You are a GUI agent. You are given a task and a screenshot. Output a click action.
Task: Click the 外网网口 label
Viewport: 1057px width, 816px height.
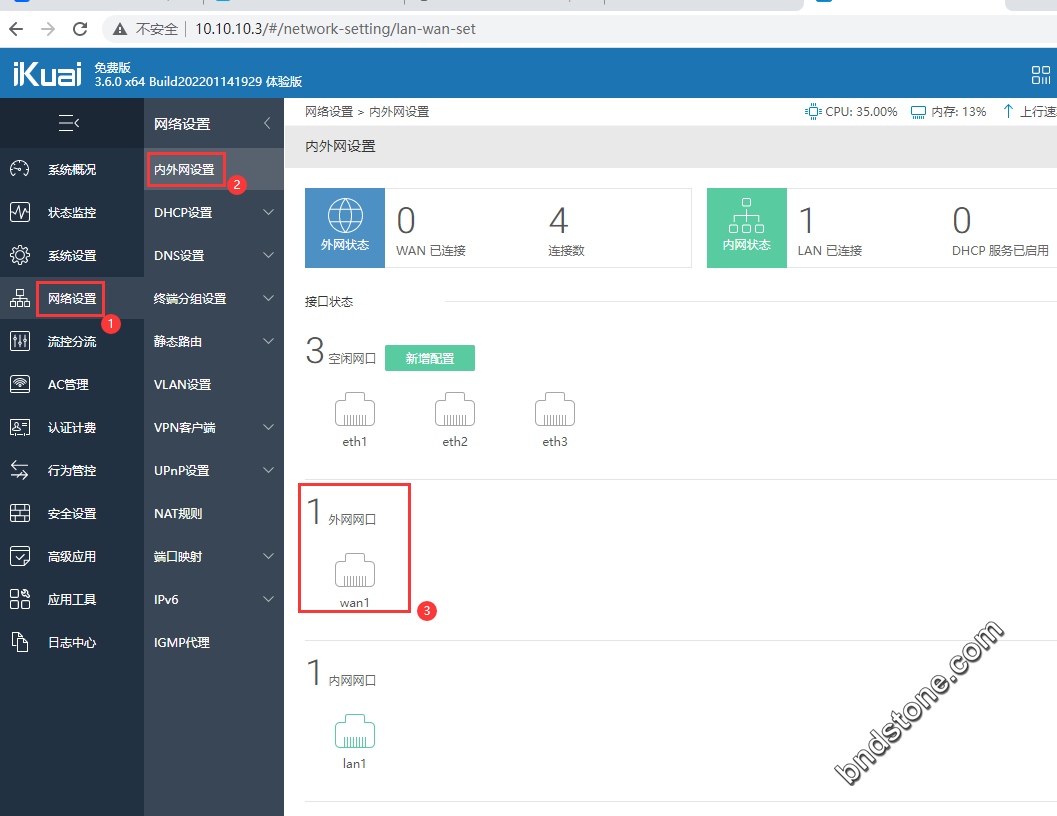point(352,519)
